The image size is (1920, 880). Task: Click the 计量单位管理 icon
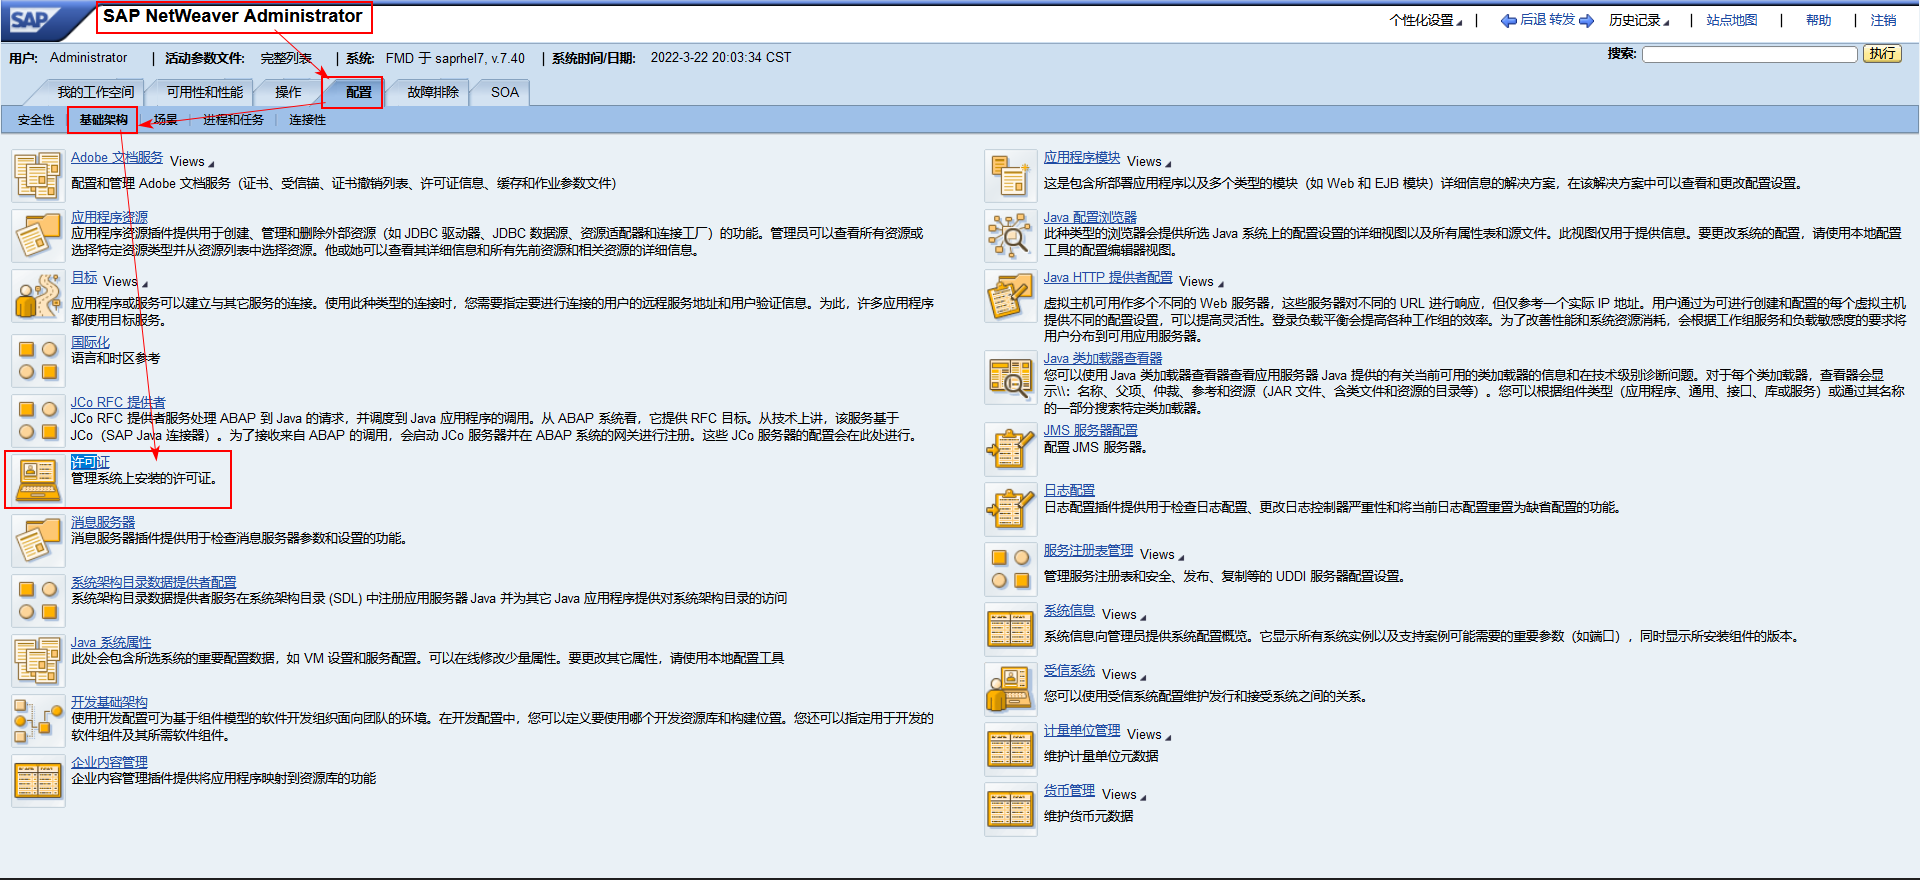pos(1010,749)
